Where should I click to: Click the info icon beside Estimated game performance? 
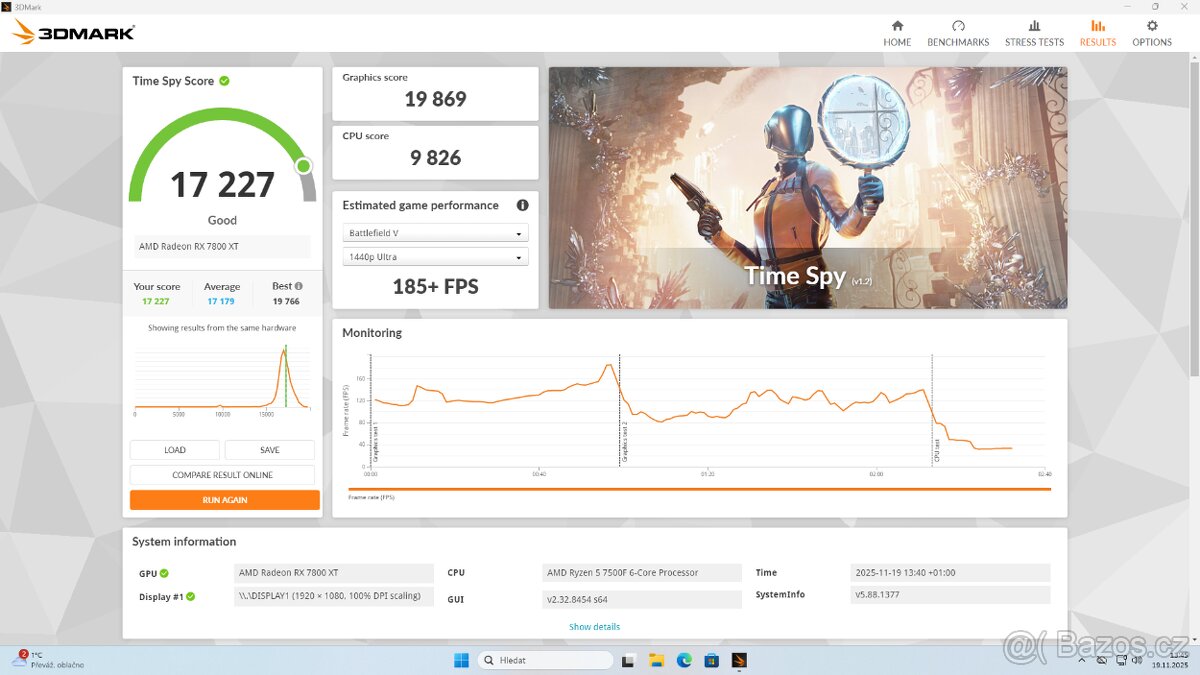(x=522, y=205)
